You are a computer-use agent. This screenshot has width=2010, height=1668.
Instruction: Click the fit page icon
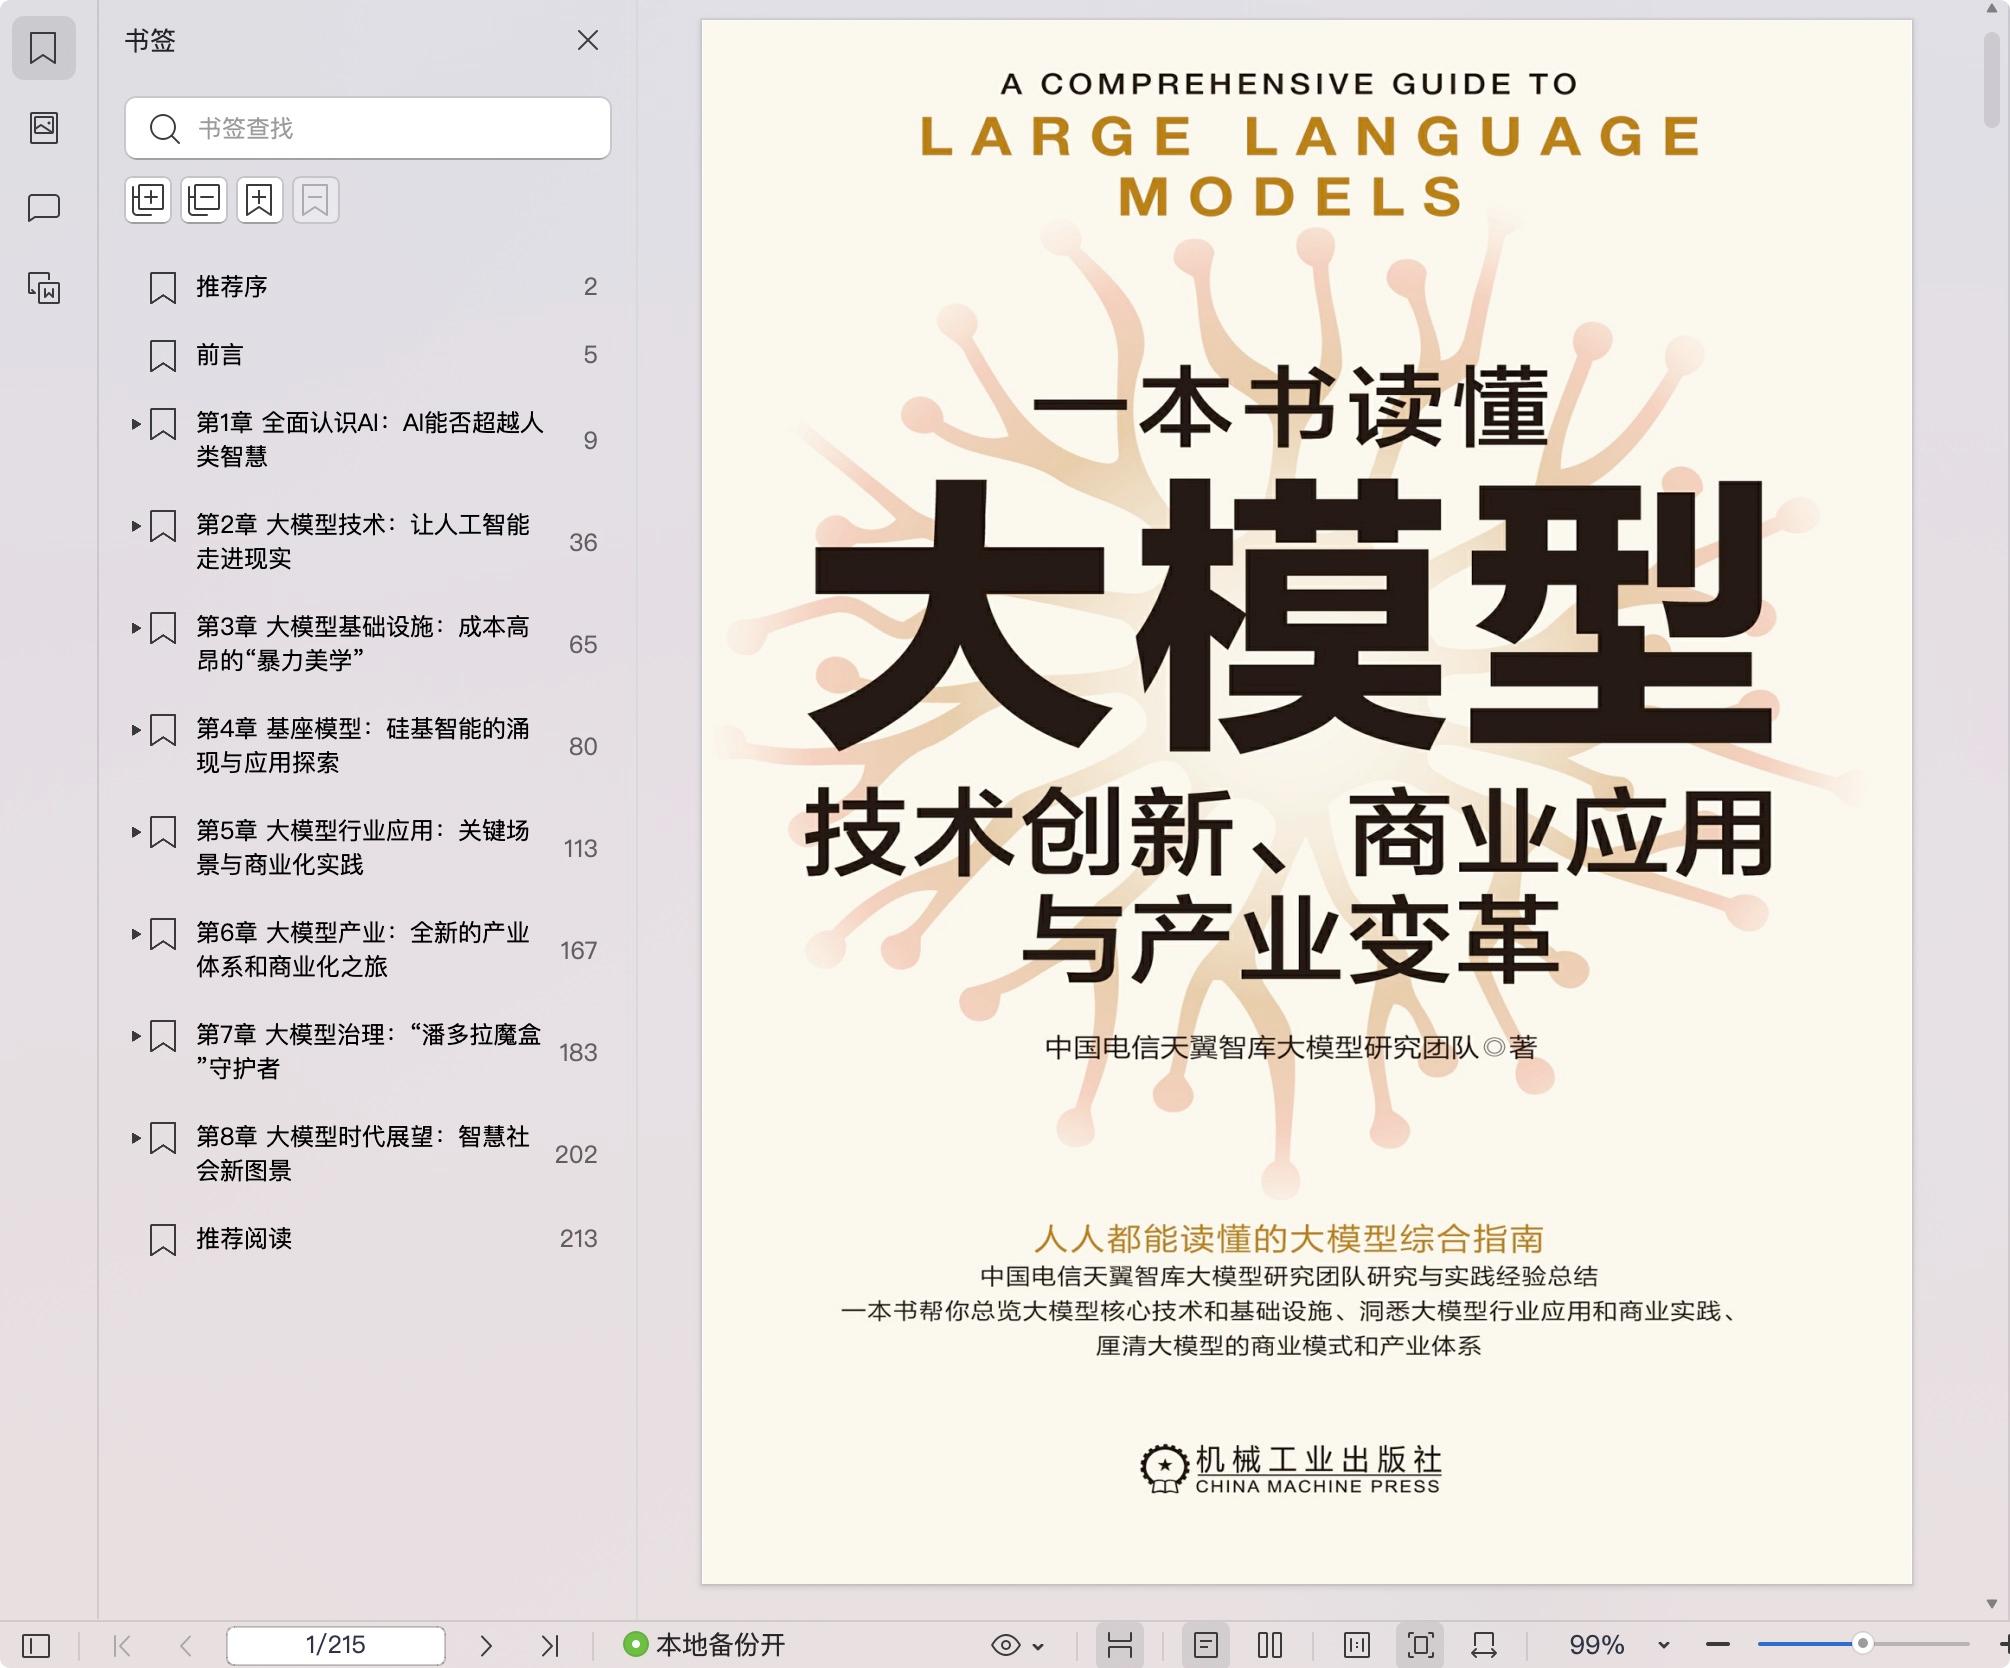coord(1421,1645)
